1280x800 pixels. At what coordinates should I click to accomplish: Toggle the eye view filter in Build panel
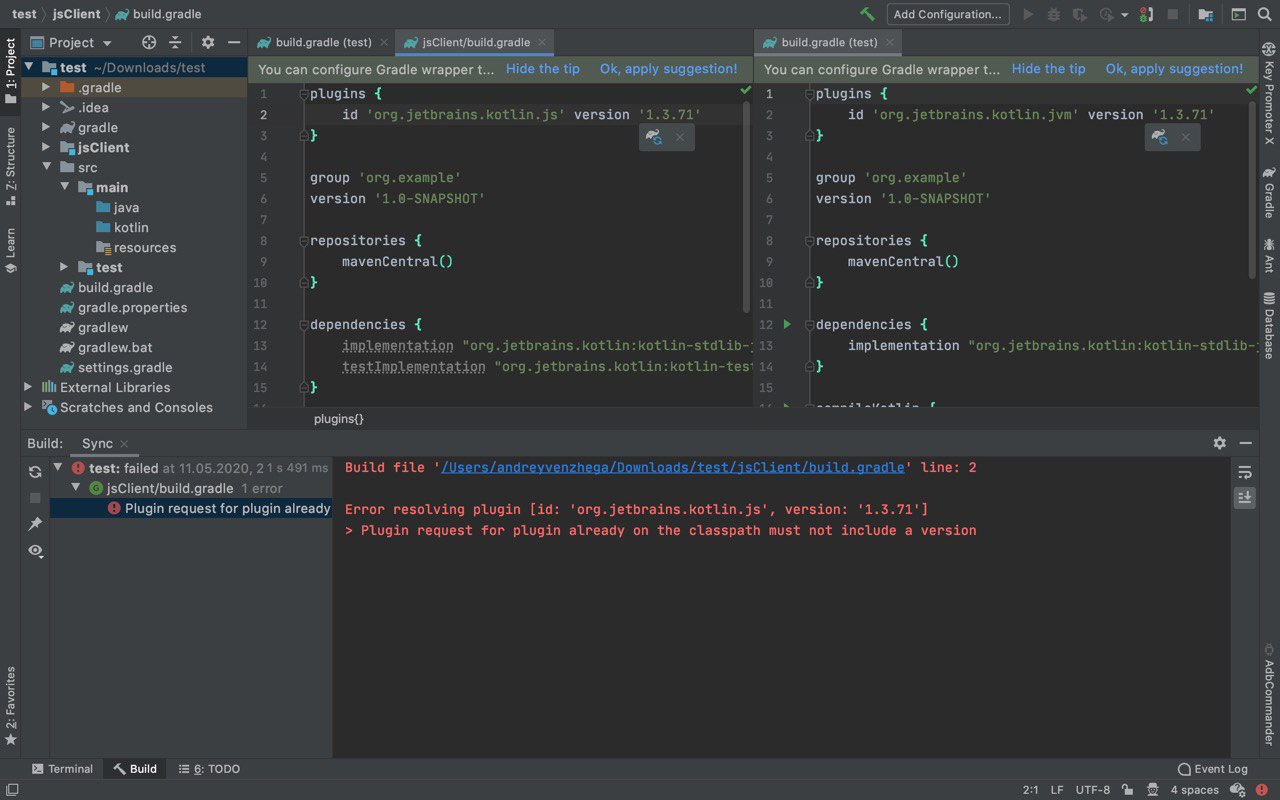[35, 550]
